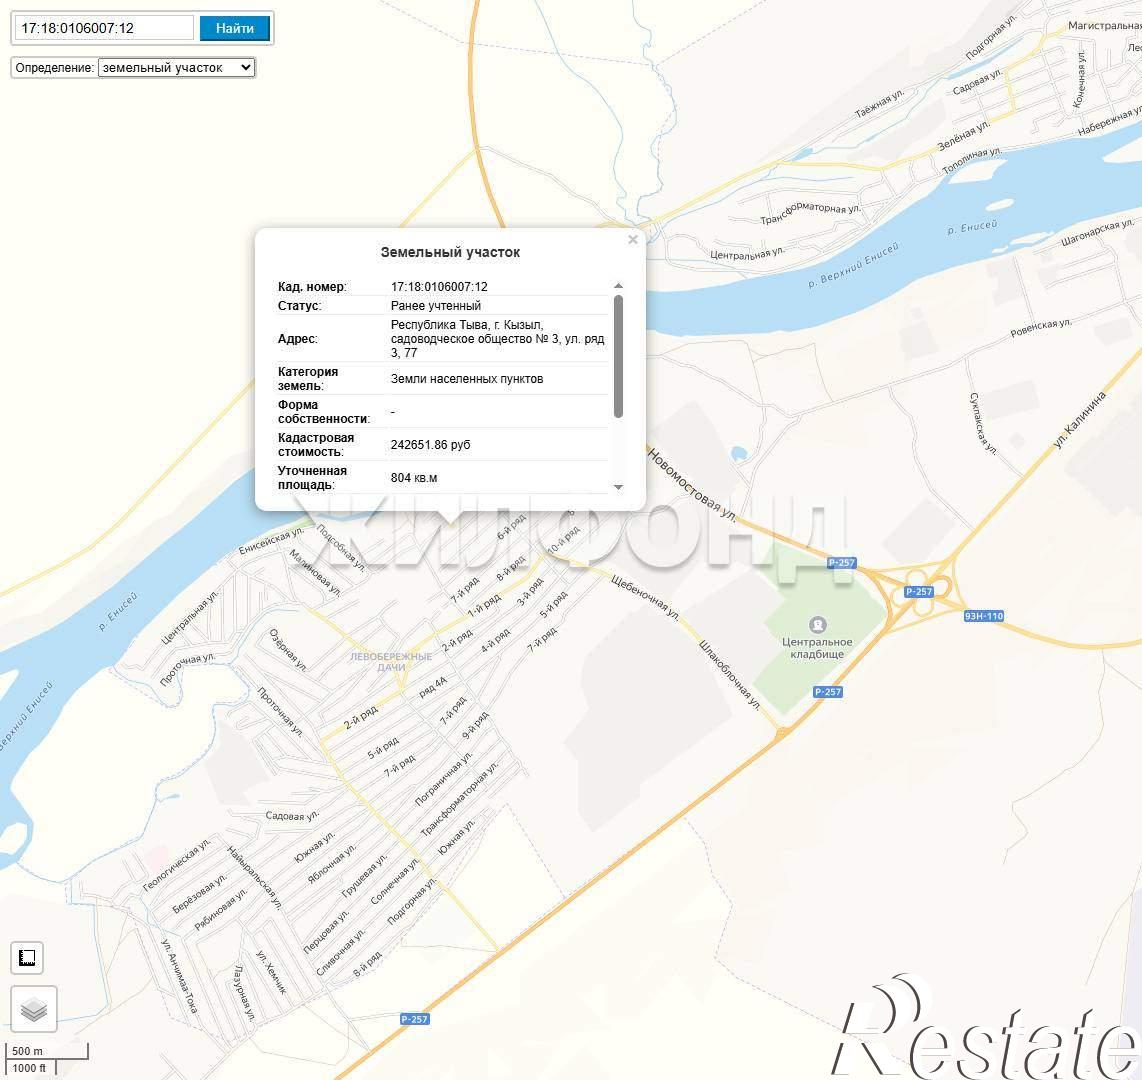Click the Ровенская ул. street label
This screenshot has width=1142, height=1080.
pos(1041,328)
